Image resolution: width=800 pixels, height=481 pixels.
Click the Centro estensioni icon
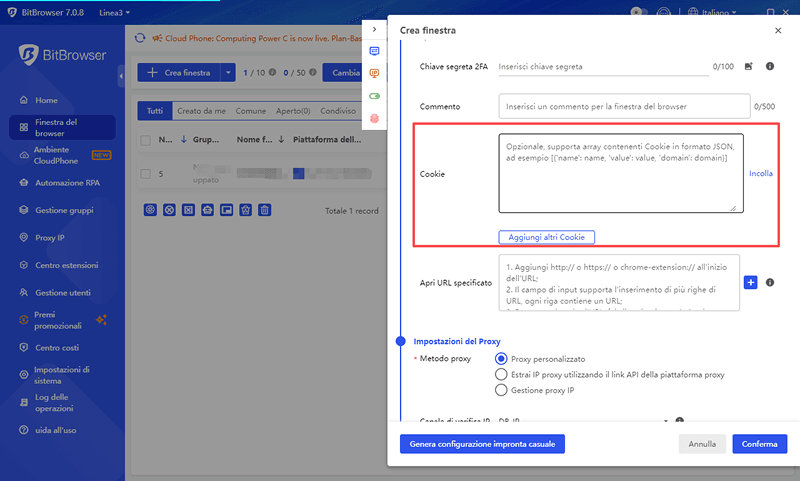point(23,265)
